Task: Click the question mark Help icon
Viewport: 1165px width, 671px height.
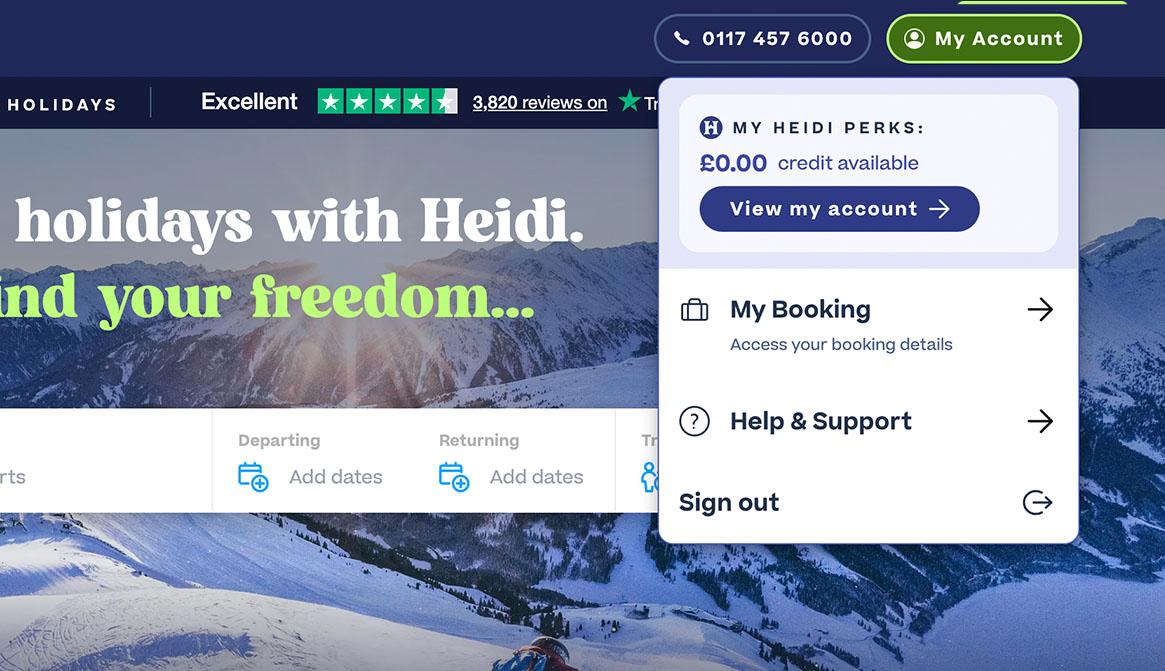Action: tap(695, 421)
